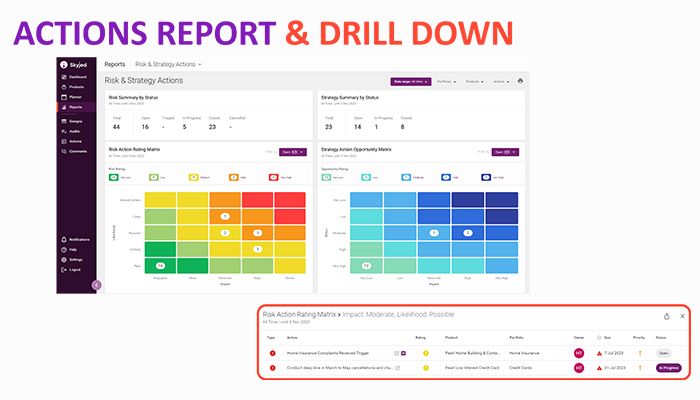The width and height of the screenshot is (700, 400).
Task: Collapse the sidebar with the purple arrow
Action: click(x=96, y=284)
